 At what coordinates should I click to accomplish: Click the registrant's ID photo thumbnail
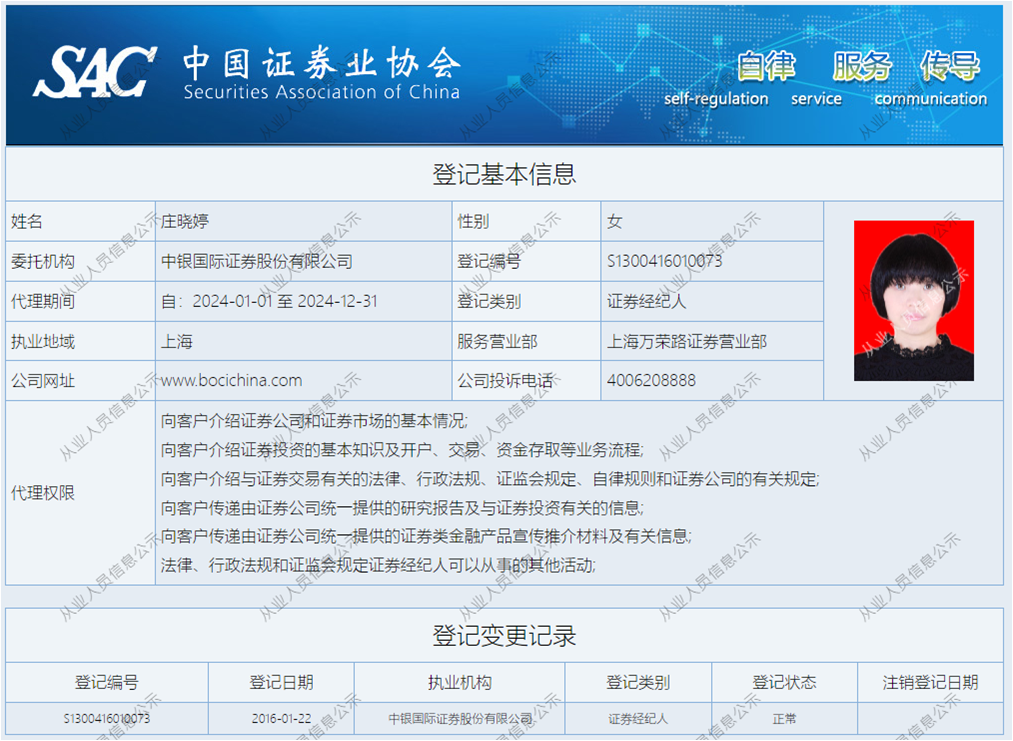913,300
